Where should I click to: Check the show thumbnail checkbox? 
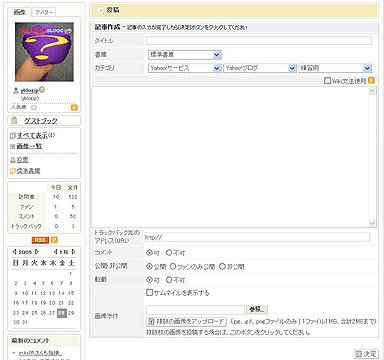pos(149,293)
